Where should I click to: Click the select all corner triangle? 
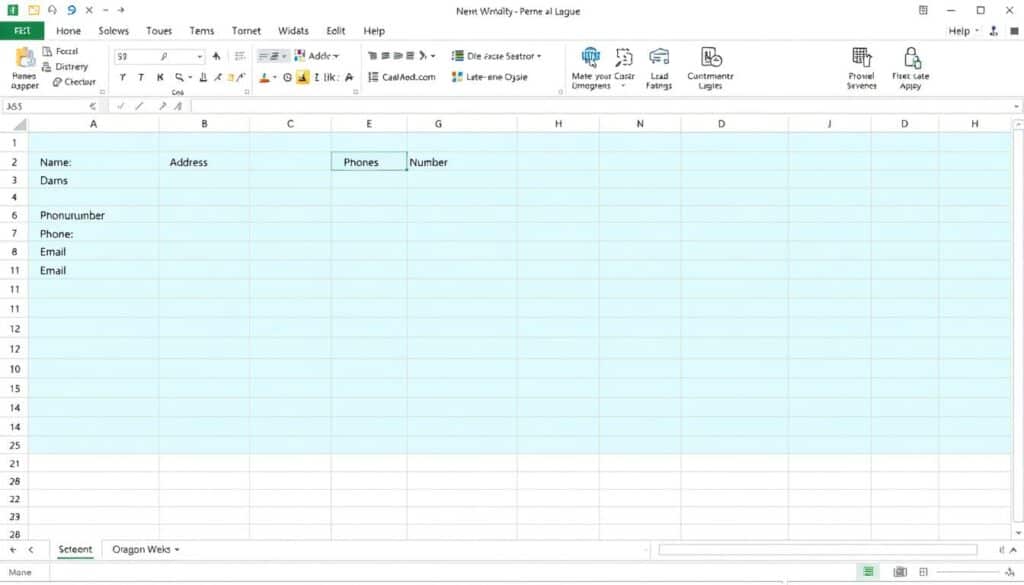pos(20,124)
